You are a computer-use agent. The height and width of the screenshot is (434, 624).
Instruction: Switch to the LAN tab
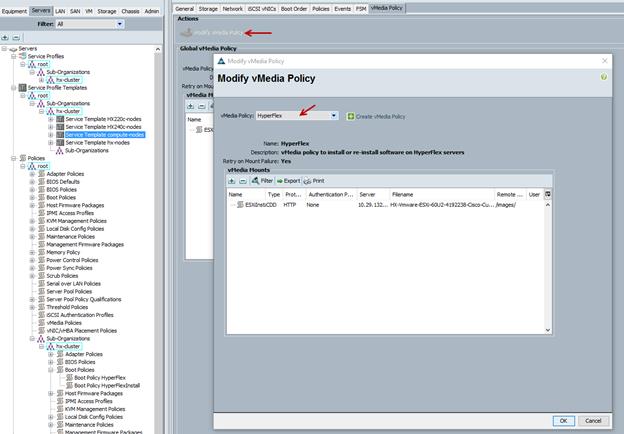[x=60, y=11]
